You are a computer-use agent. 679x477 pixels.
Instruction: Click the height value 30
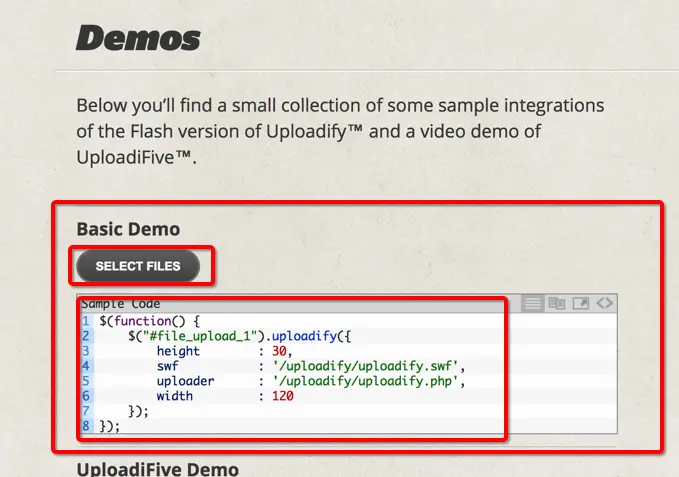pos(279,351)
